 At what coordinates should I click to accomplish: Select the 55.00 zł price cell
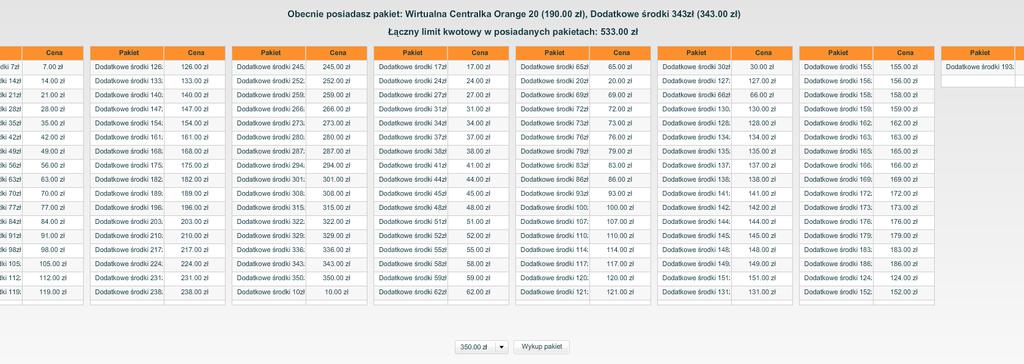coord(478,250)
